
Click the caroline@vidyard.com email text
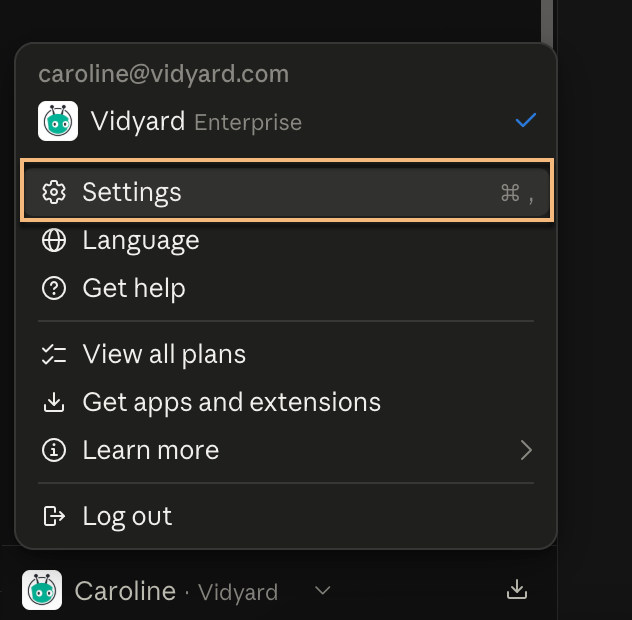(x=164, y=74)
